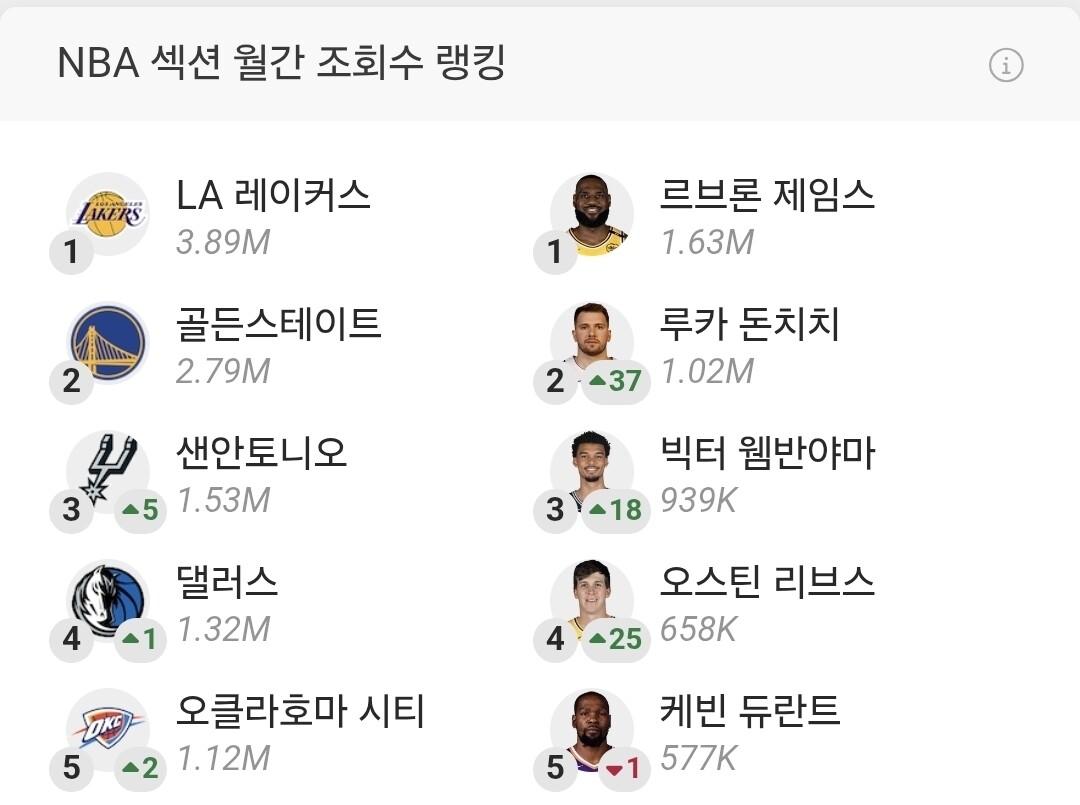Image resolution: width=1080 pixels, height=805 pixels.
Task: Click the 루카 돈치치 player name
Action: 749,324
